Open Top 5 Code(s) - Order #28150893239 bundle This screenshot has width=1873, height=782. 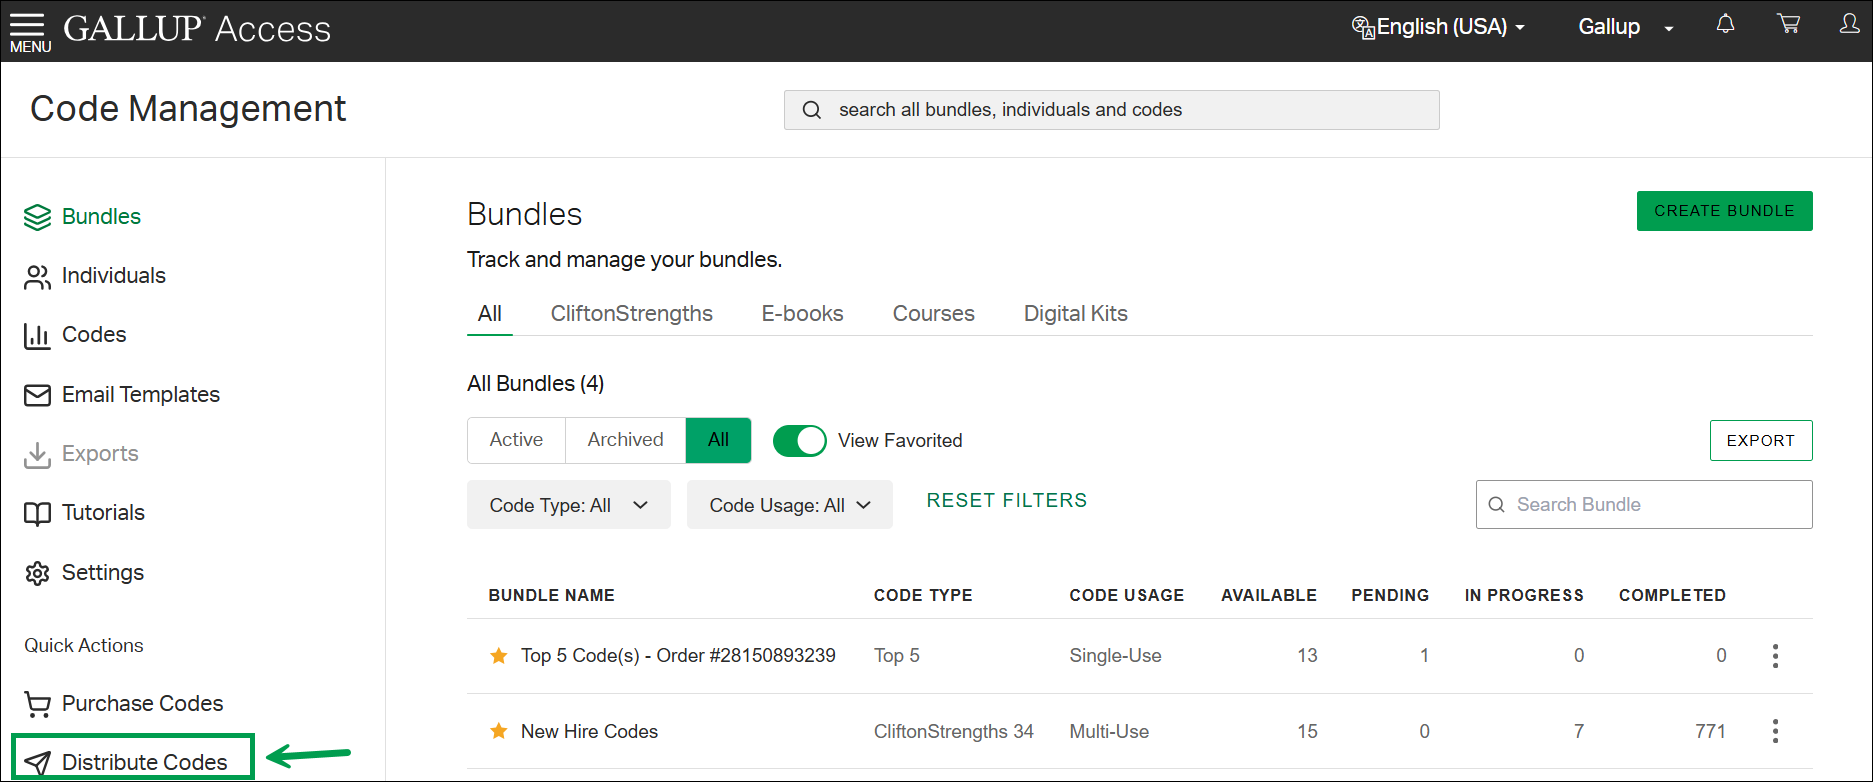(x=678, y=656)
